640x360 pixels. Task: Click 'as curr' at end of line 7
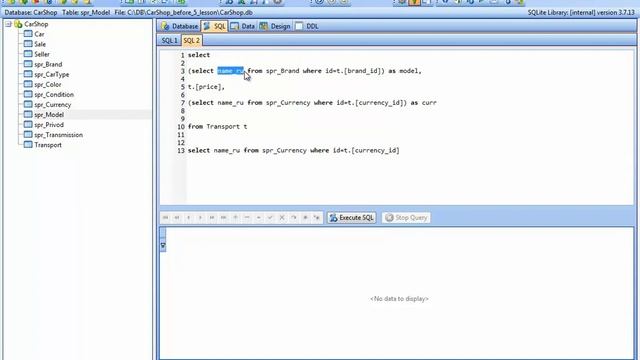423,103
